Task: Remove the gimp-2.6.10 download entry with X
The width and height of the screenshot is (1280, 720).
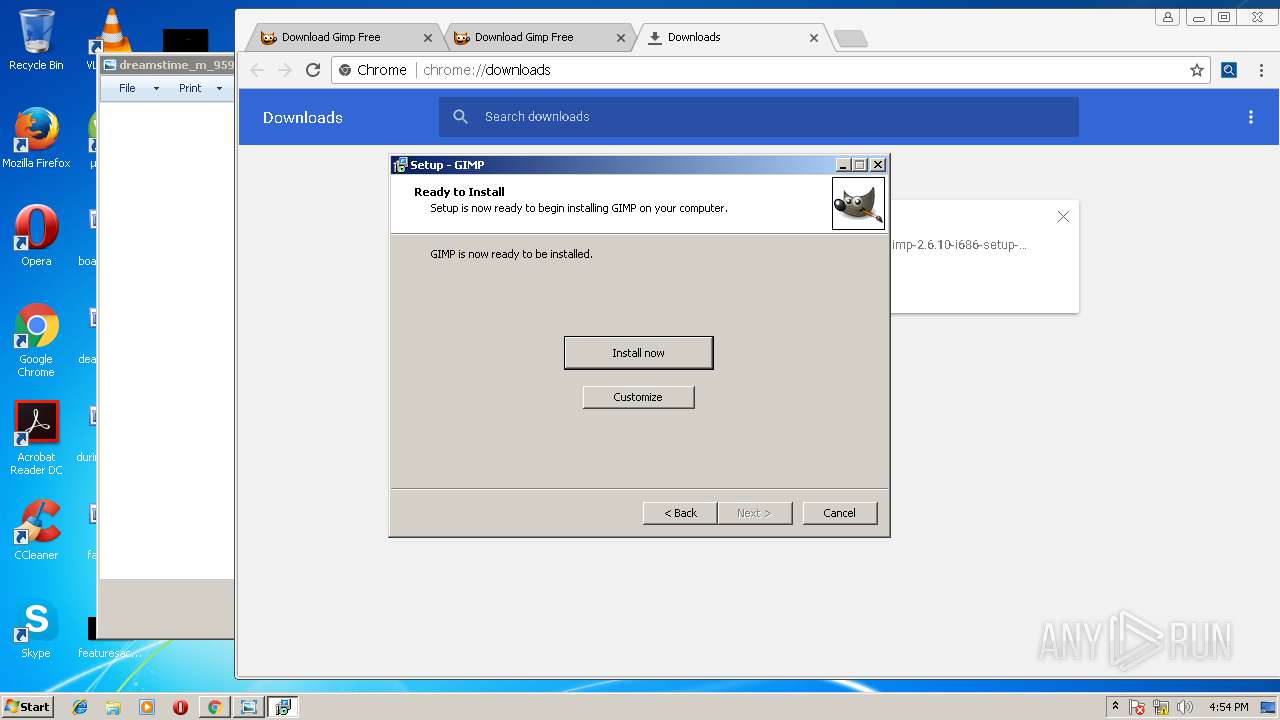Action: pos(1063,217)
